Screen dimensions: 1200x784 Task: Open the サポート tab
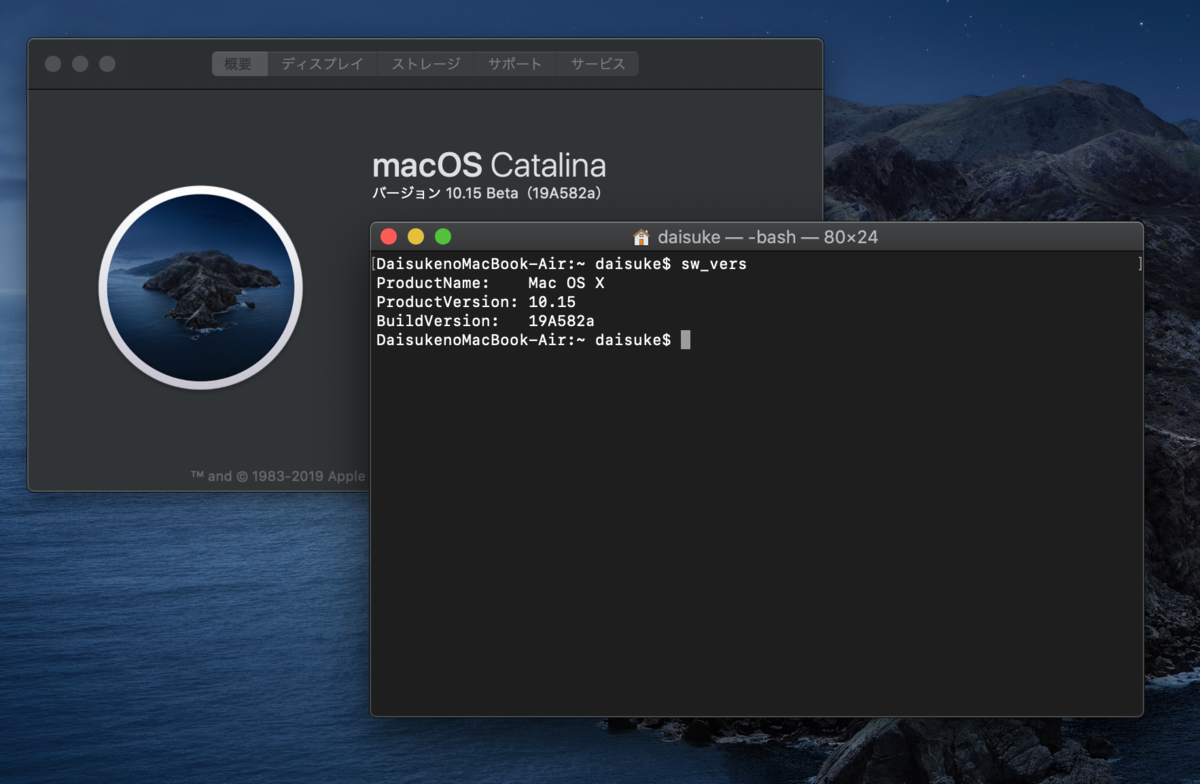[515, 64]
